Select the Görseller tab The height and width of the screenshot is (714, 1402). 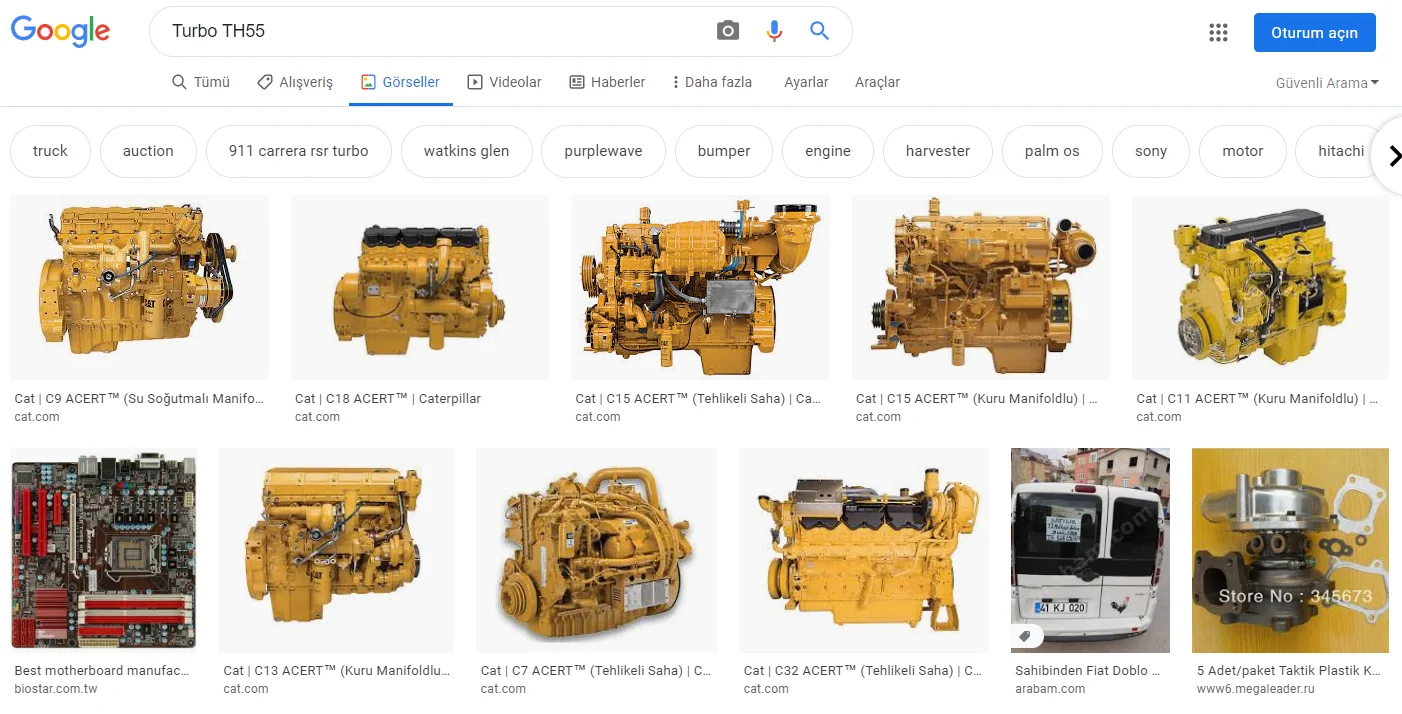pyautogui.click(x=400, y=82)
